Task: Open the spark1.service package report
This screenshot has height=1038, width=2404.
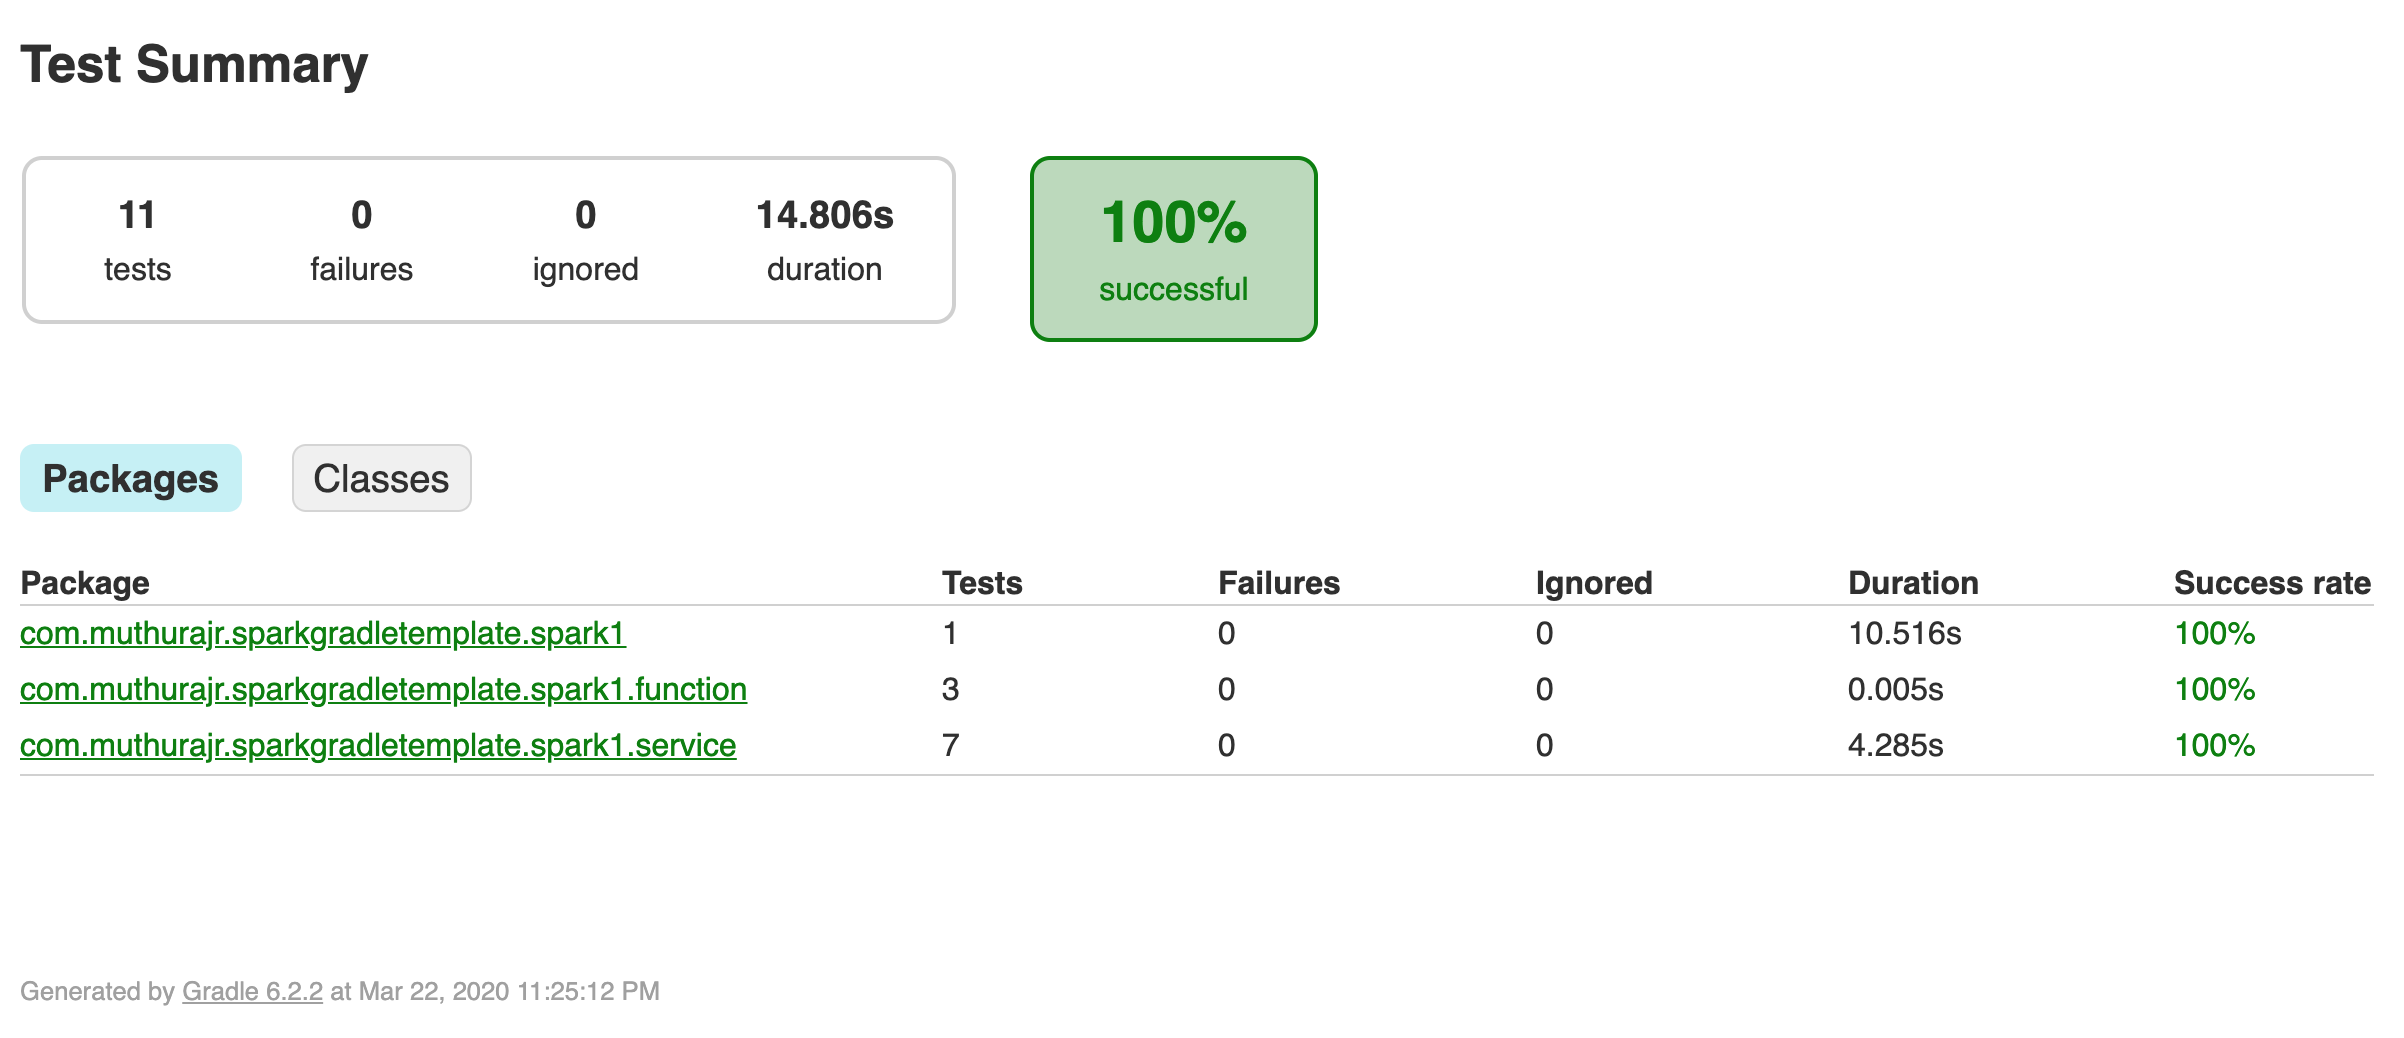Action: pyautogui.click(x=378, y=745)
